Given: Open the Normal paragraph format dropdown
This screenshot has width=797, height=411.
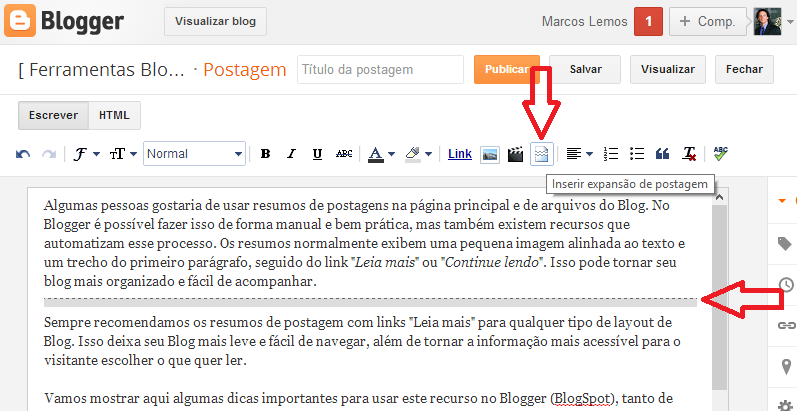Looking at the screenshot, I should (x=195, y=153).
